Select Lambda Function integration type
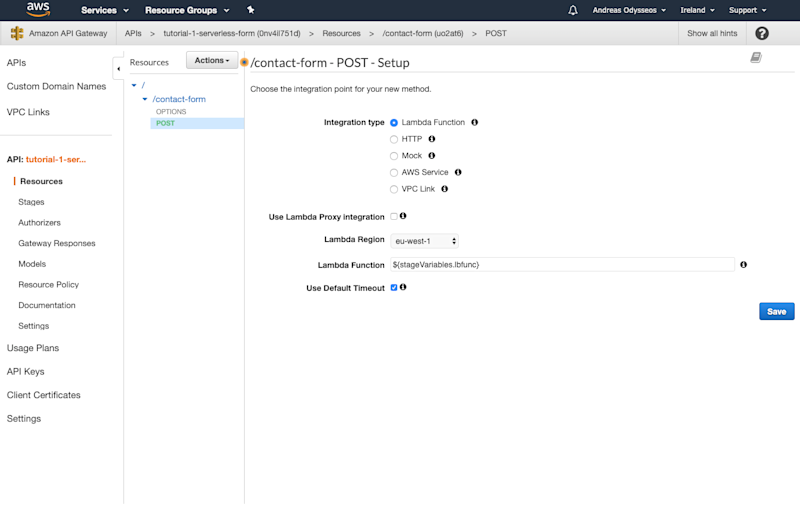This screenshot has height=505, width=800. [394, 123]
